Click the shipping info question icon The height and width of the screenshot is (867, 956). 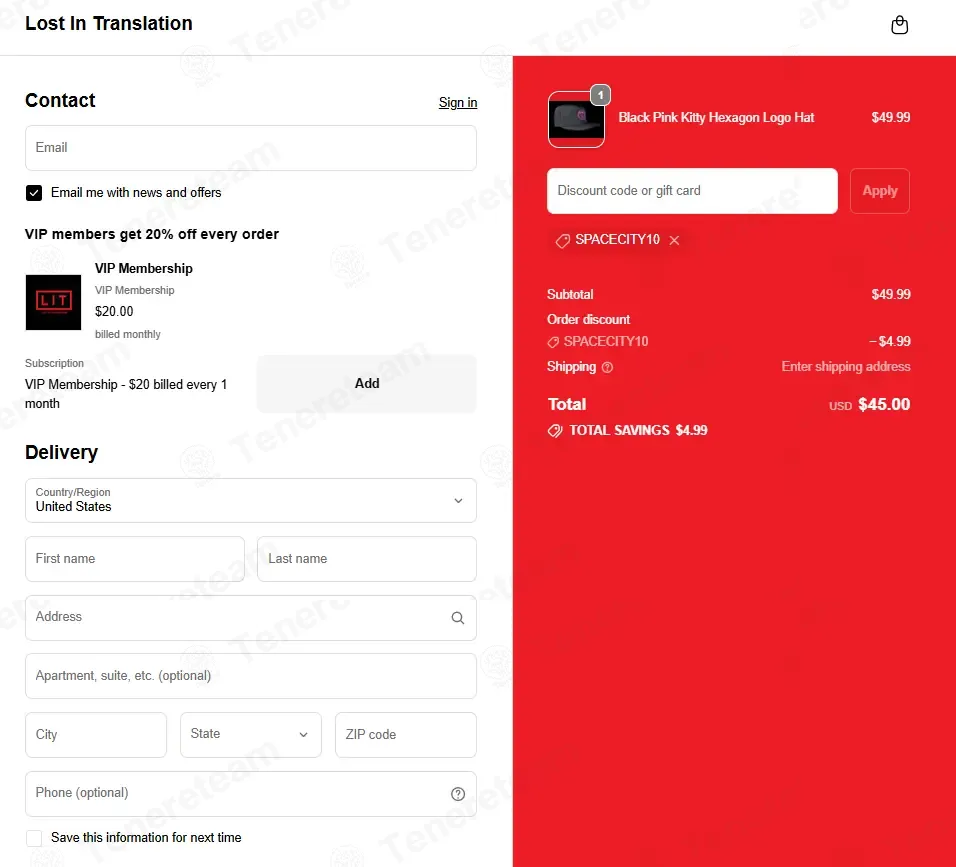coord(607,367)
